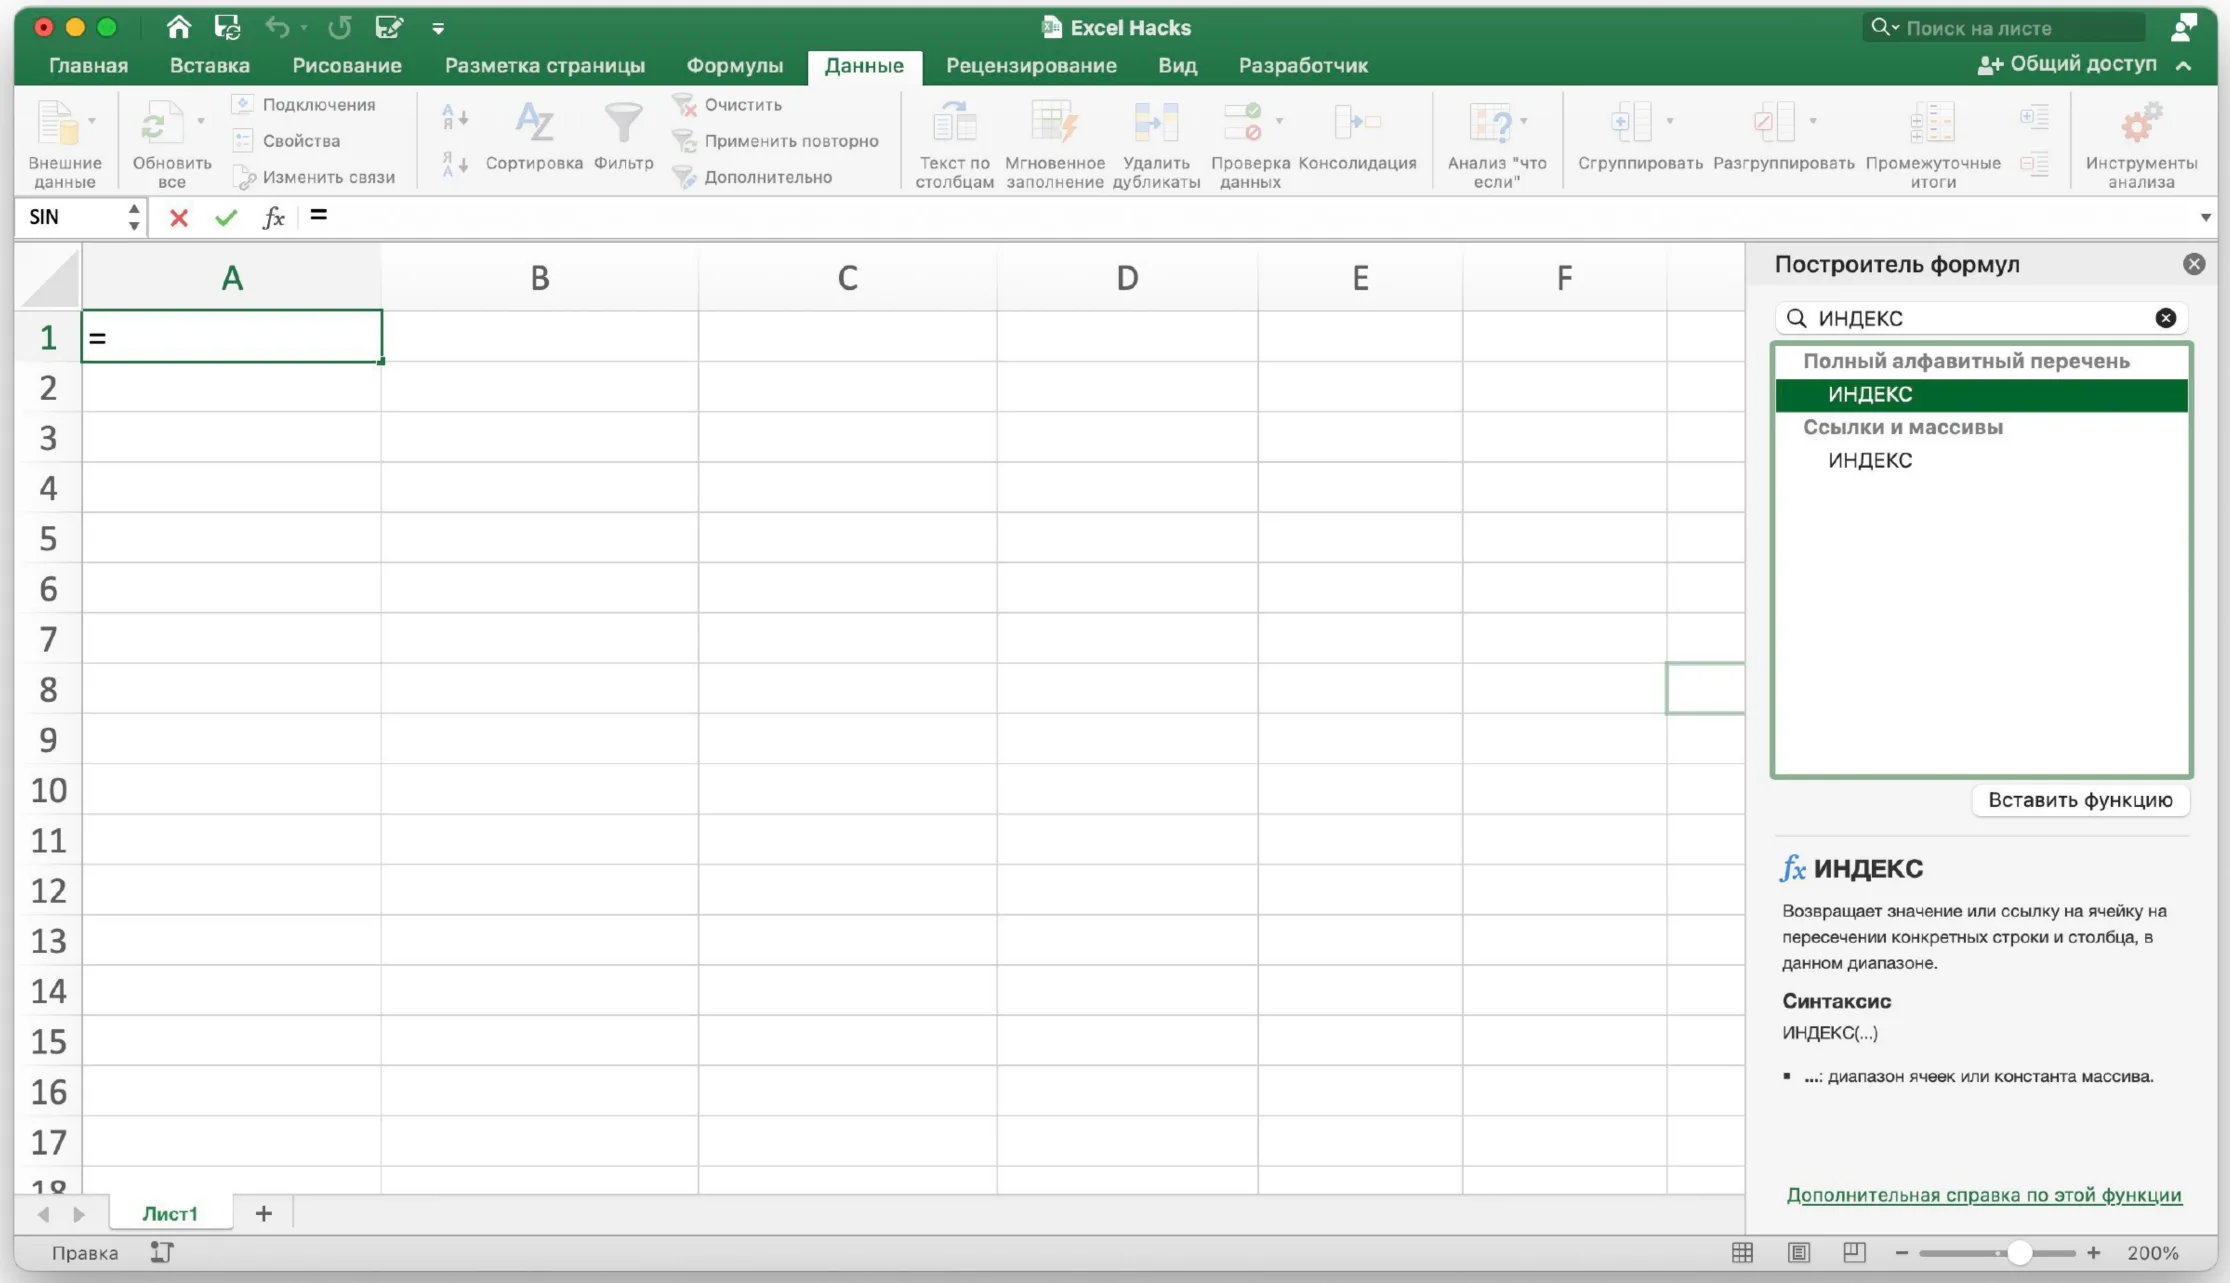The width and height of the screenshot is (2230, 1283).
Task: Click Remove Duplicates (Удалить дубликаты) icon
Action: point(1156,124)
